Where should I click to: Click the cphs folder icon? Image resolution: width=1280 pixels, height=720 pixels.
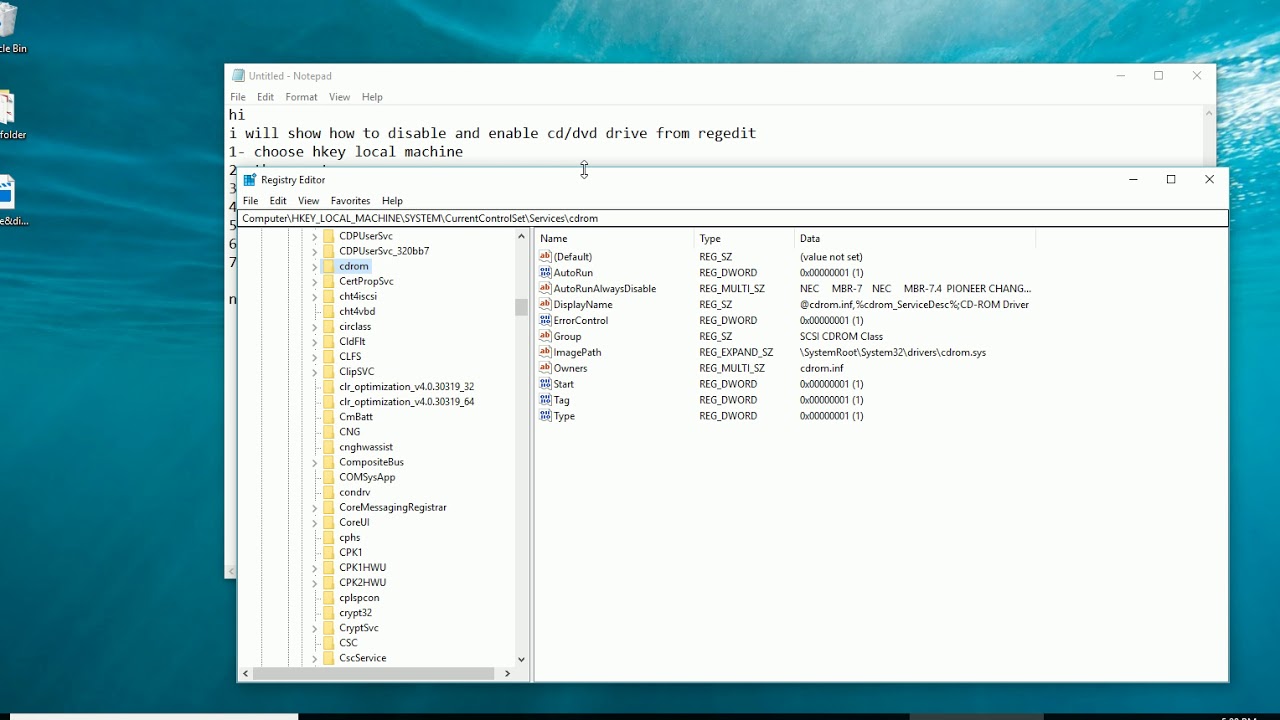(x=329, y=537)
